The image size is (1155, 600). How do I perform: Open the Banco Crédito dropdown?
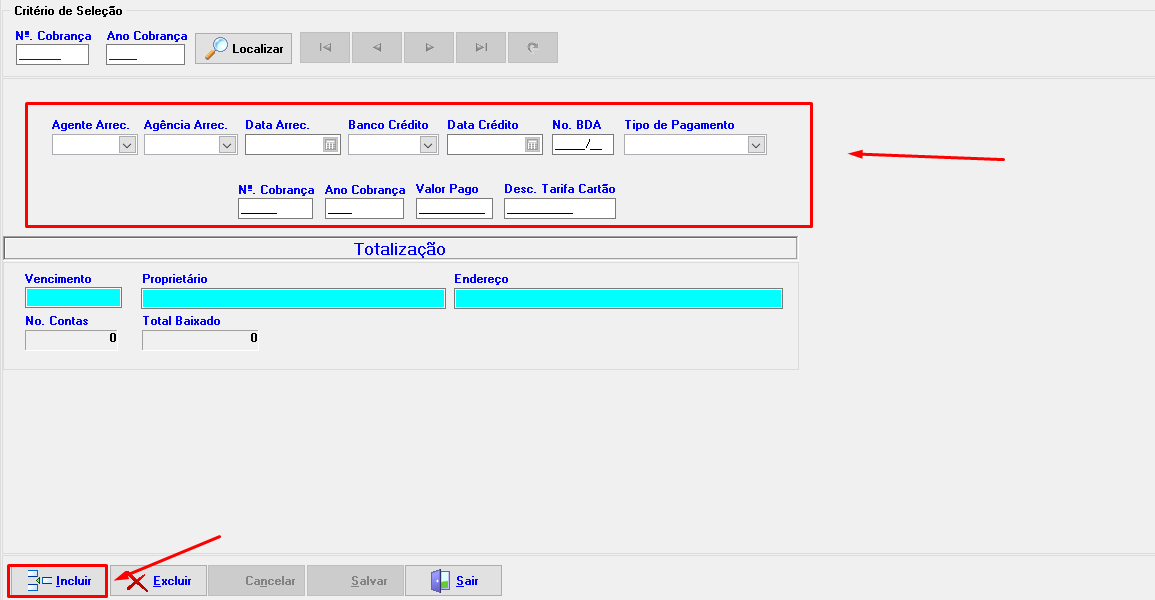pyautogui.click(x=428, y=145)
